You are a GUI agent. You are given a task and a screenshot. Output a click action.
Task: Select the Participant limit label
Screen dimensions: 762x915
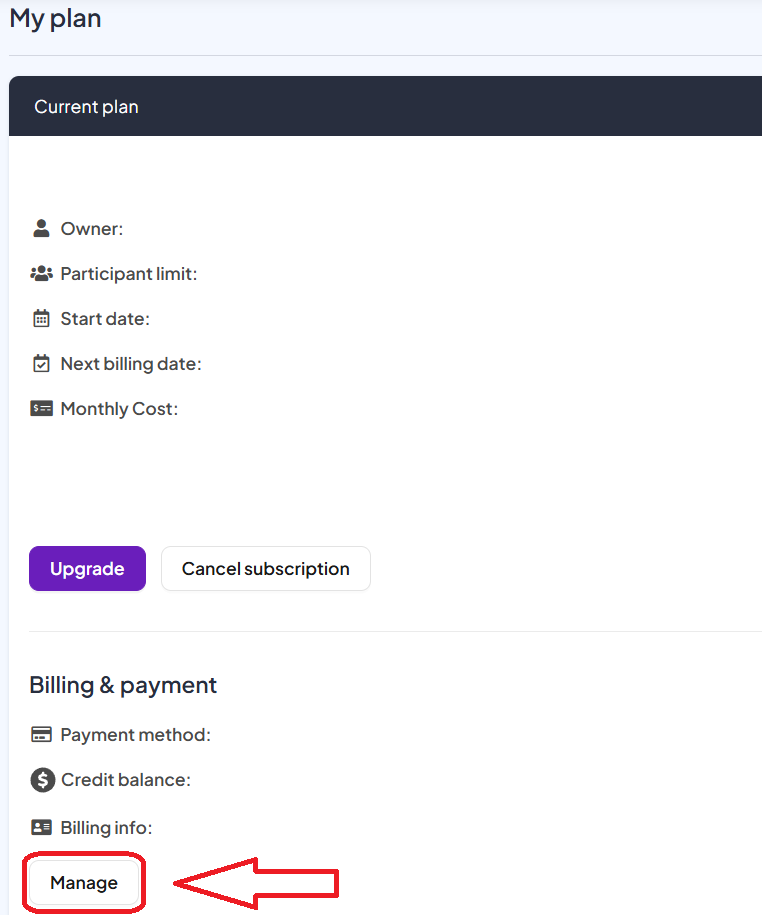pyautogui.click(x=129, y=274)
